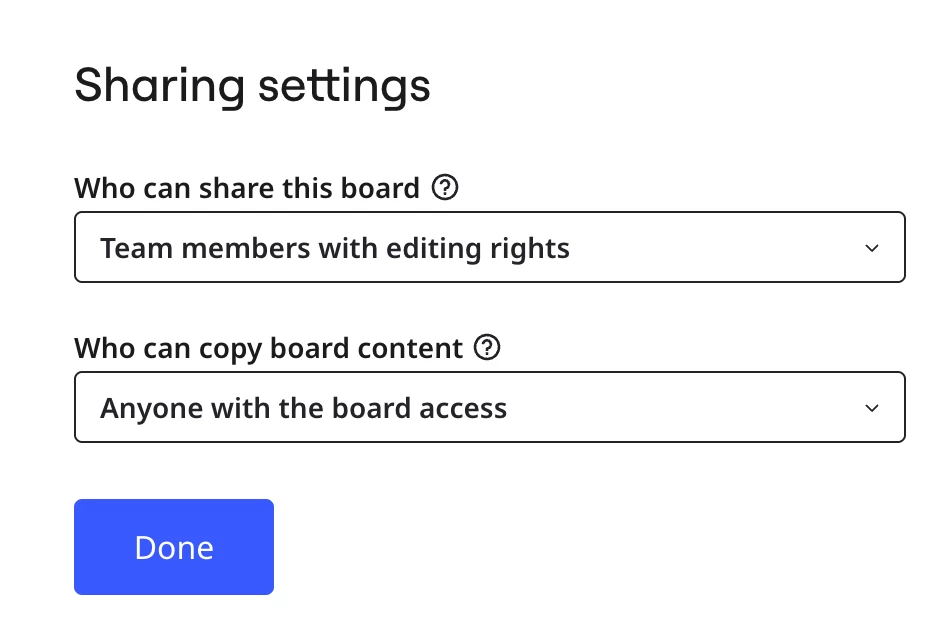Click the chevron arrow in the share-permission dropdown

[x=871, y=247]
